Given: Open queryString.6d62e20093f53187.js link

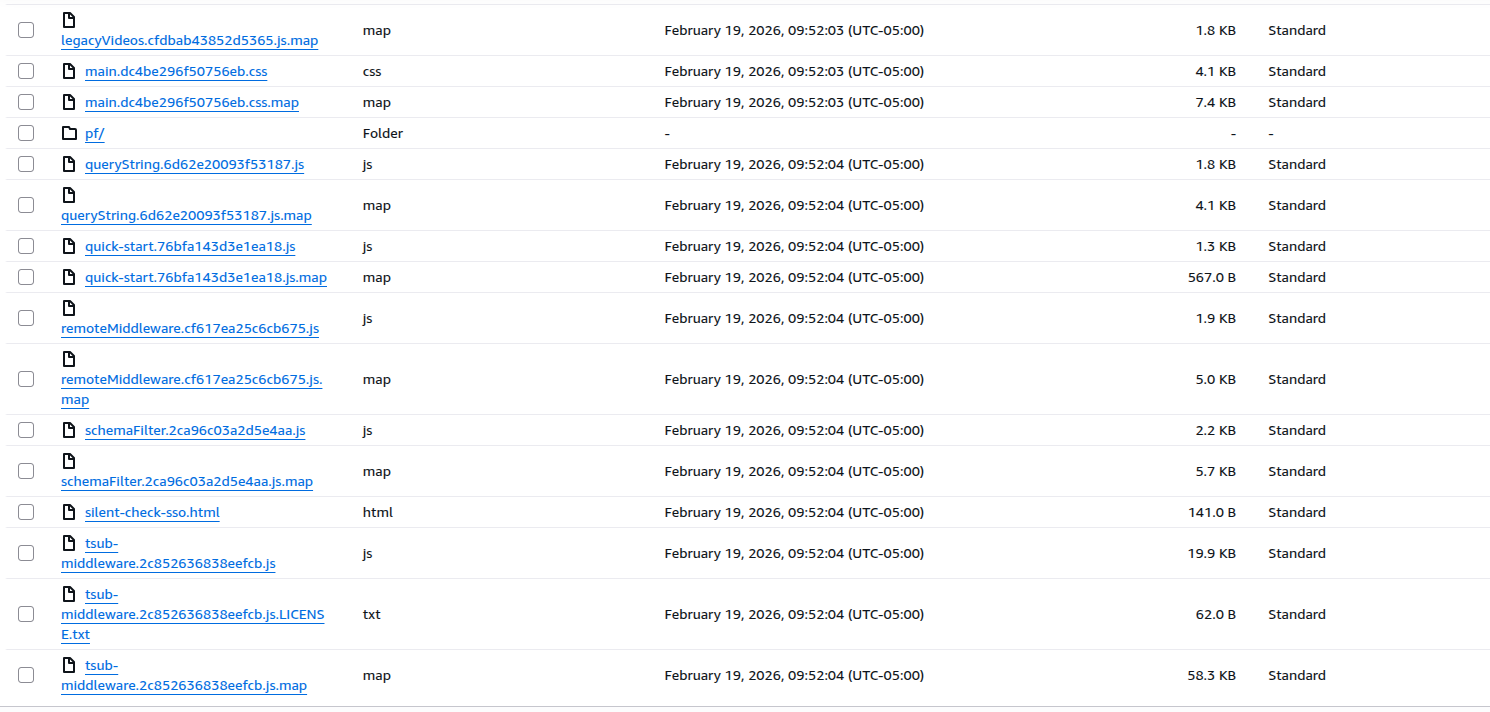Looking at the screenshot, I should pos(194,165).
